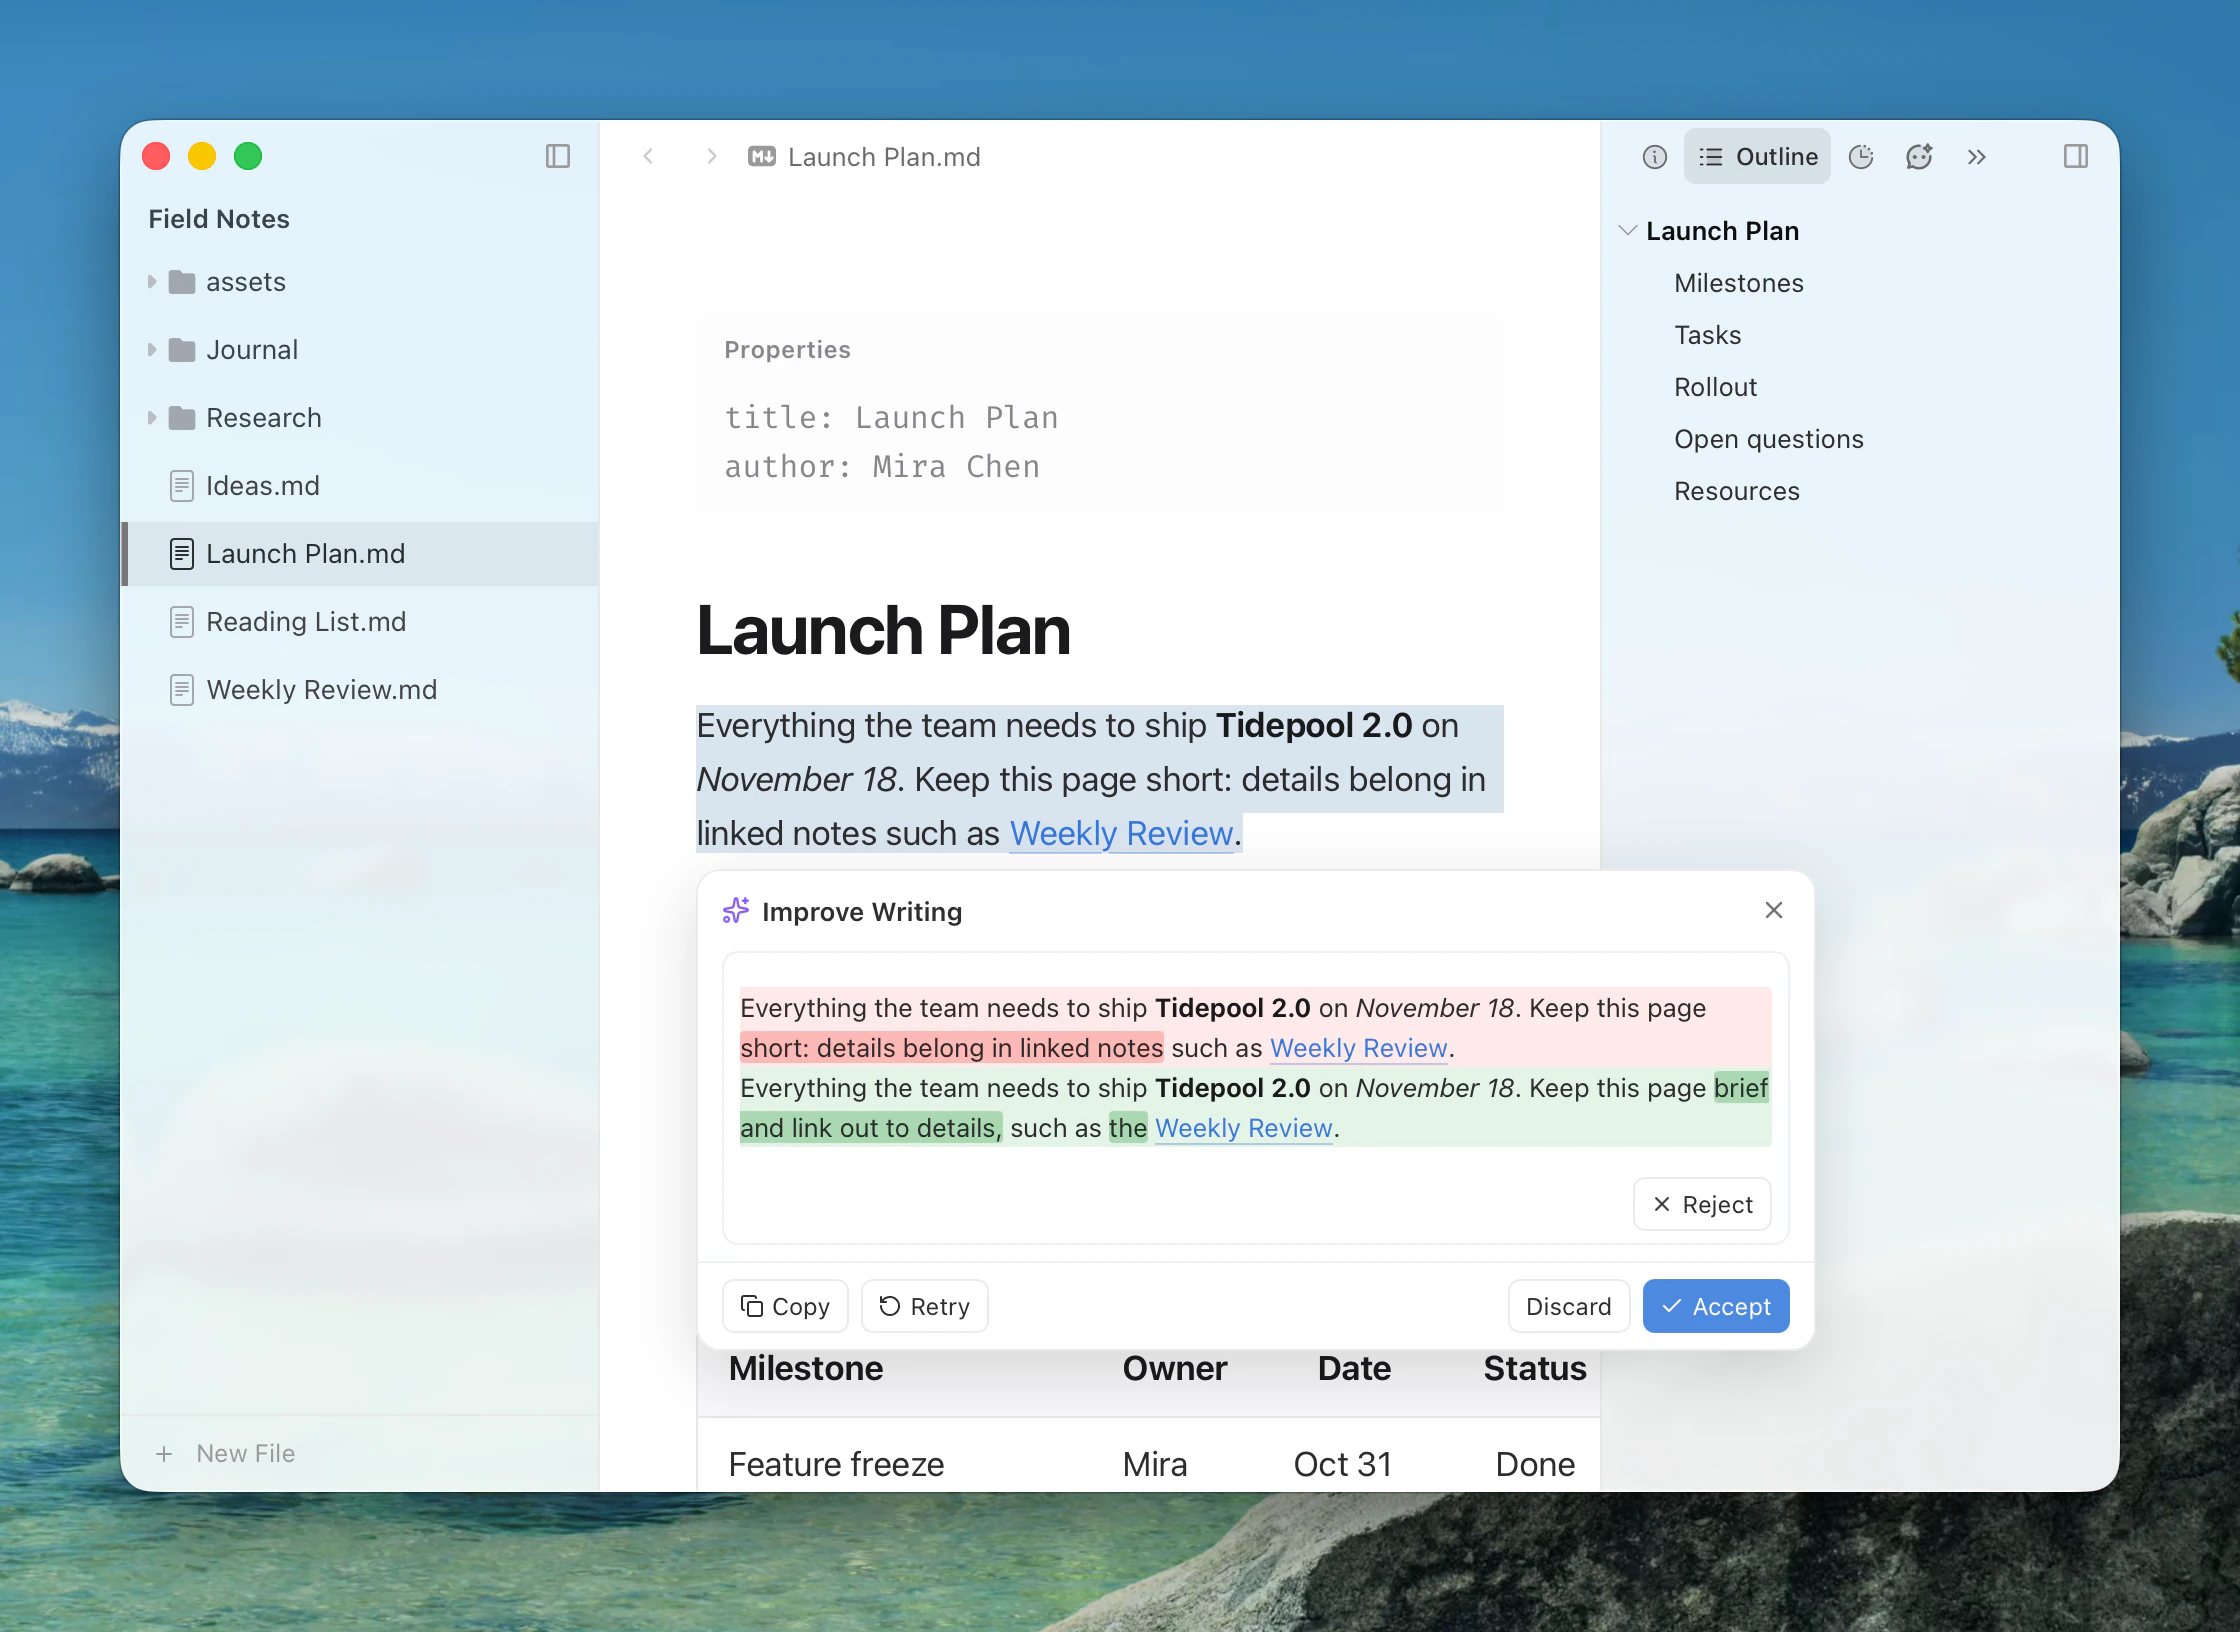Toggle the right sidebar panel icon

click(2076, 156)
